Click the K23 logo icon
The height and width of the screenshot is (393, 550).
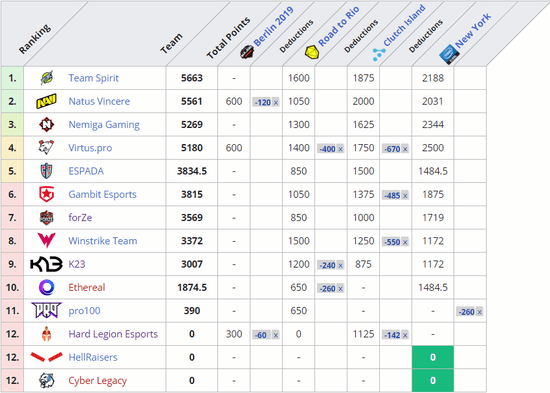tap(46, 264)
